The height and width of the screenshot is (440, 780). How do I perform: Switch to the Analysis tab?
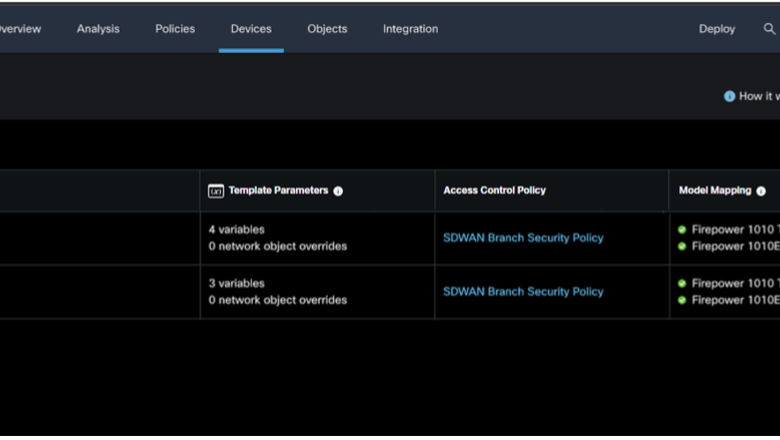(x=98, y=29)
